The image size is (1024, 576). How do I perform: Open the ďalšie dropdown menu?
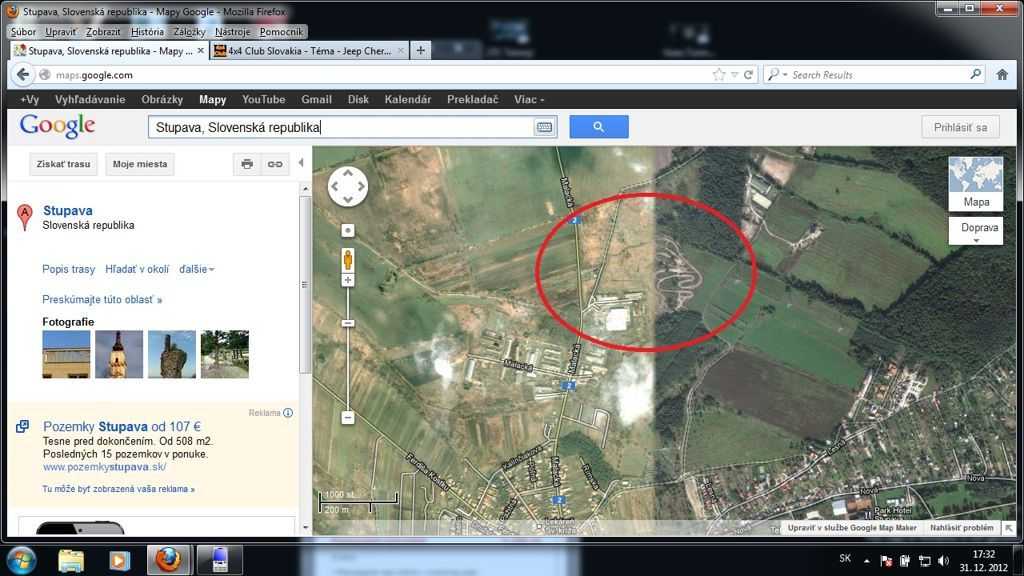click(x=197, y=269)
